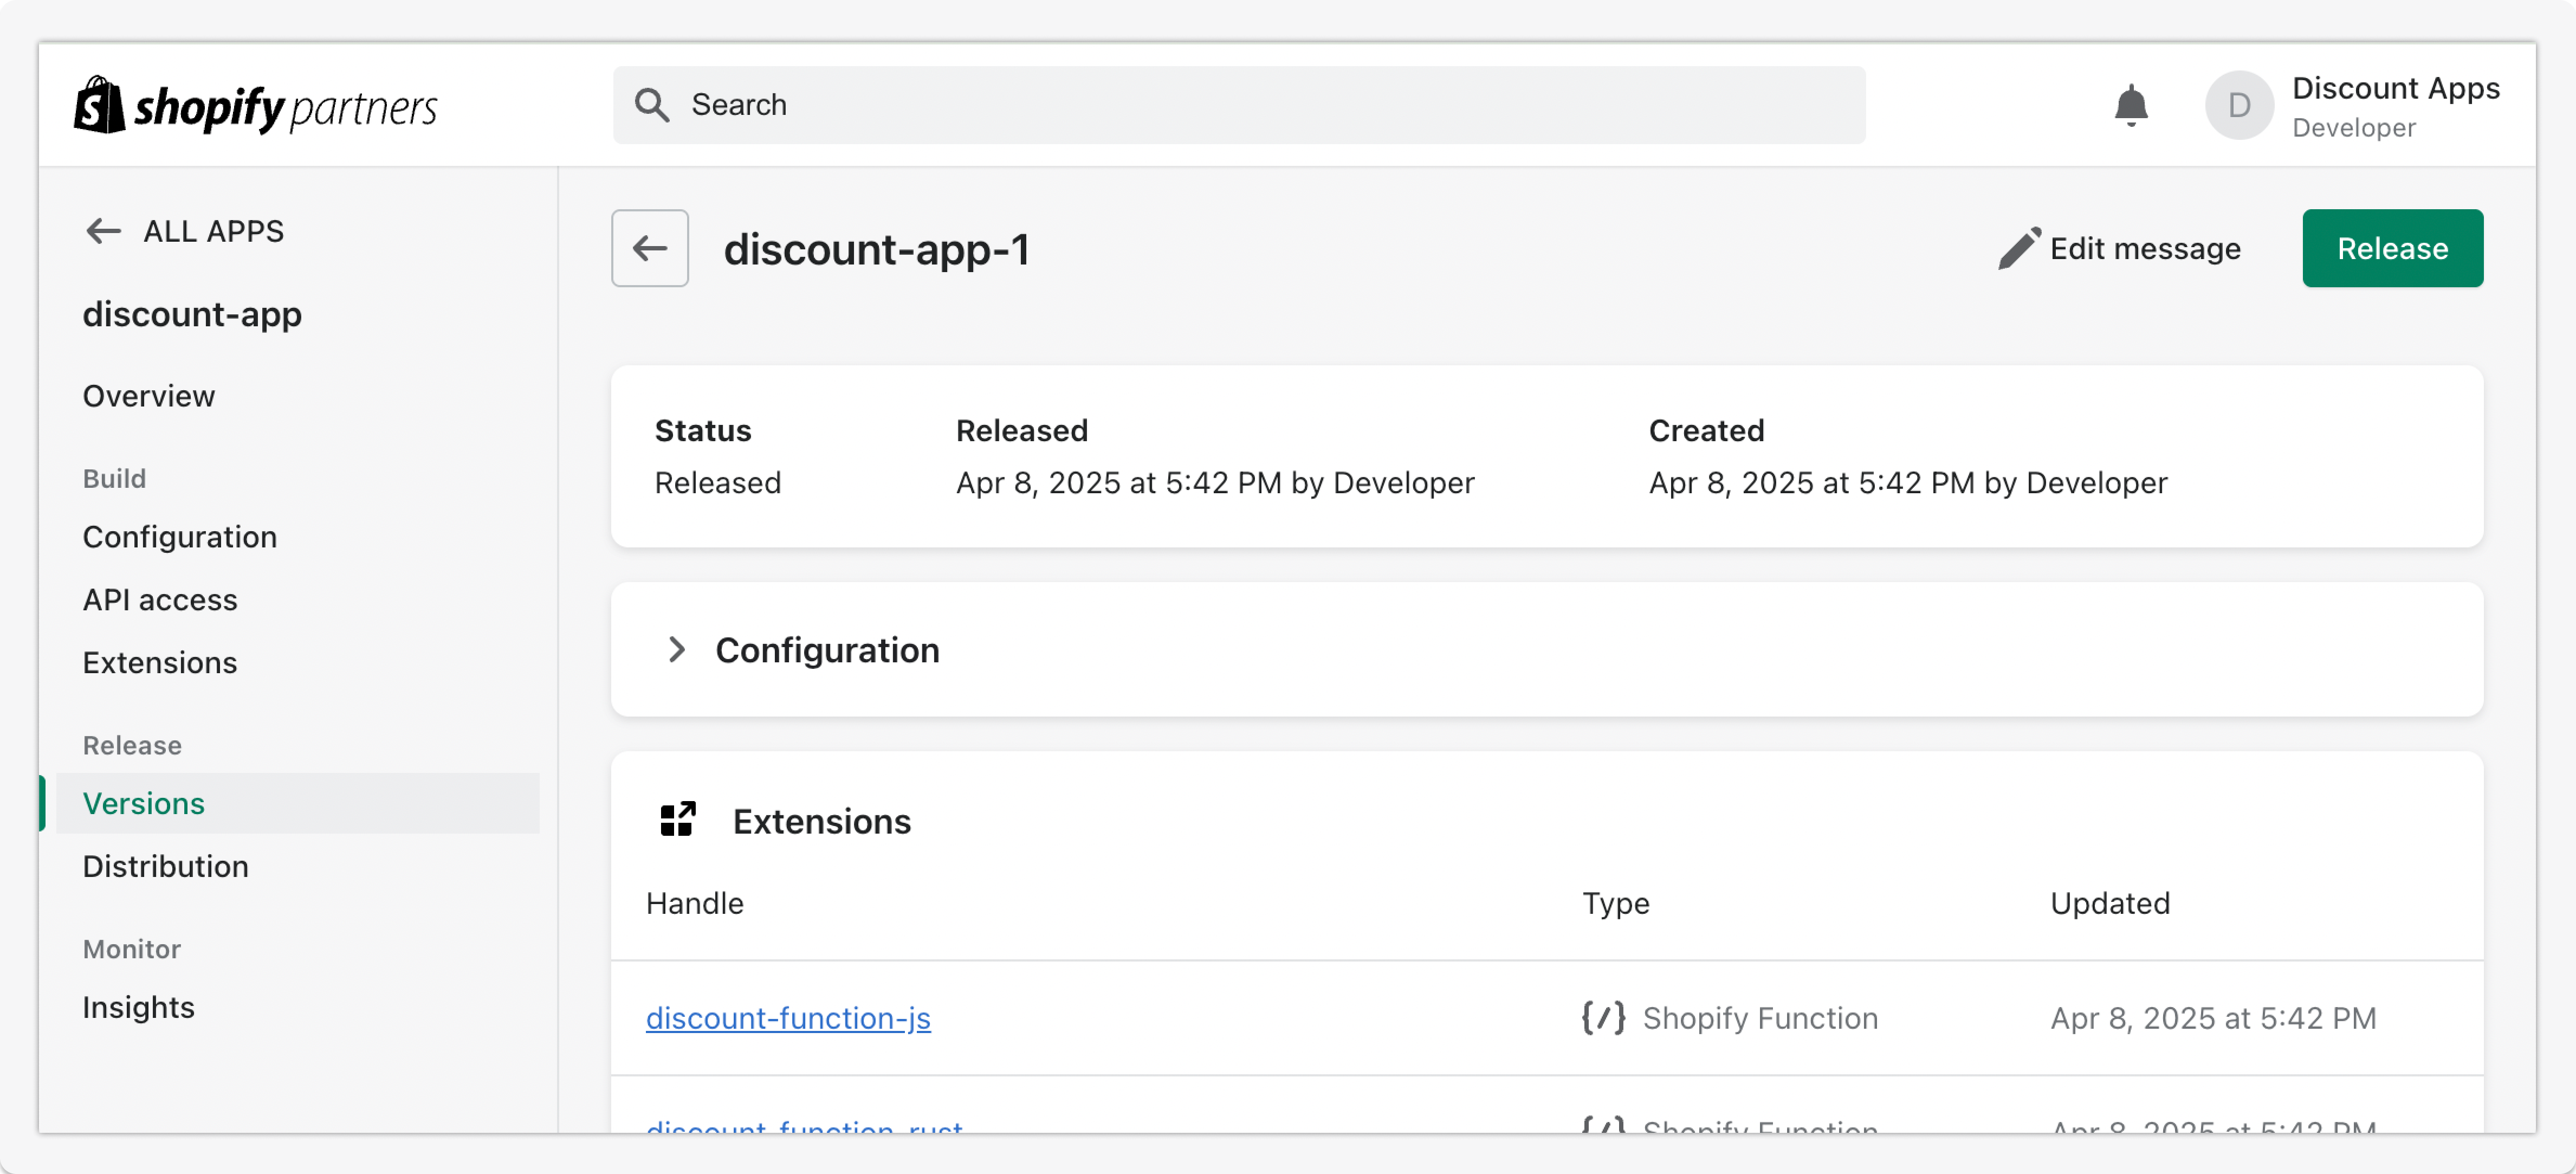This screenshot has height=1174, width=2576.
Task: Open notifications bell
Action: pyautogui.click(x=2131, y=105)
